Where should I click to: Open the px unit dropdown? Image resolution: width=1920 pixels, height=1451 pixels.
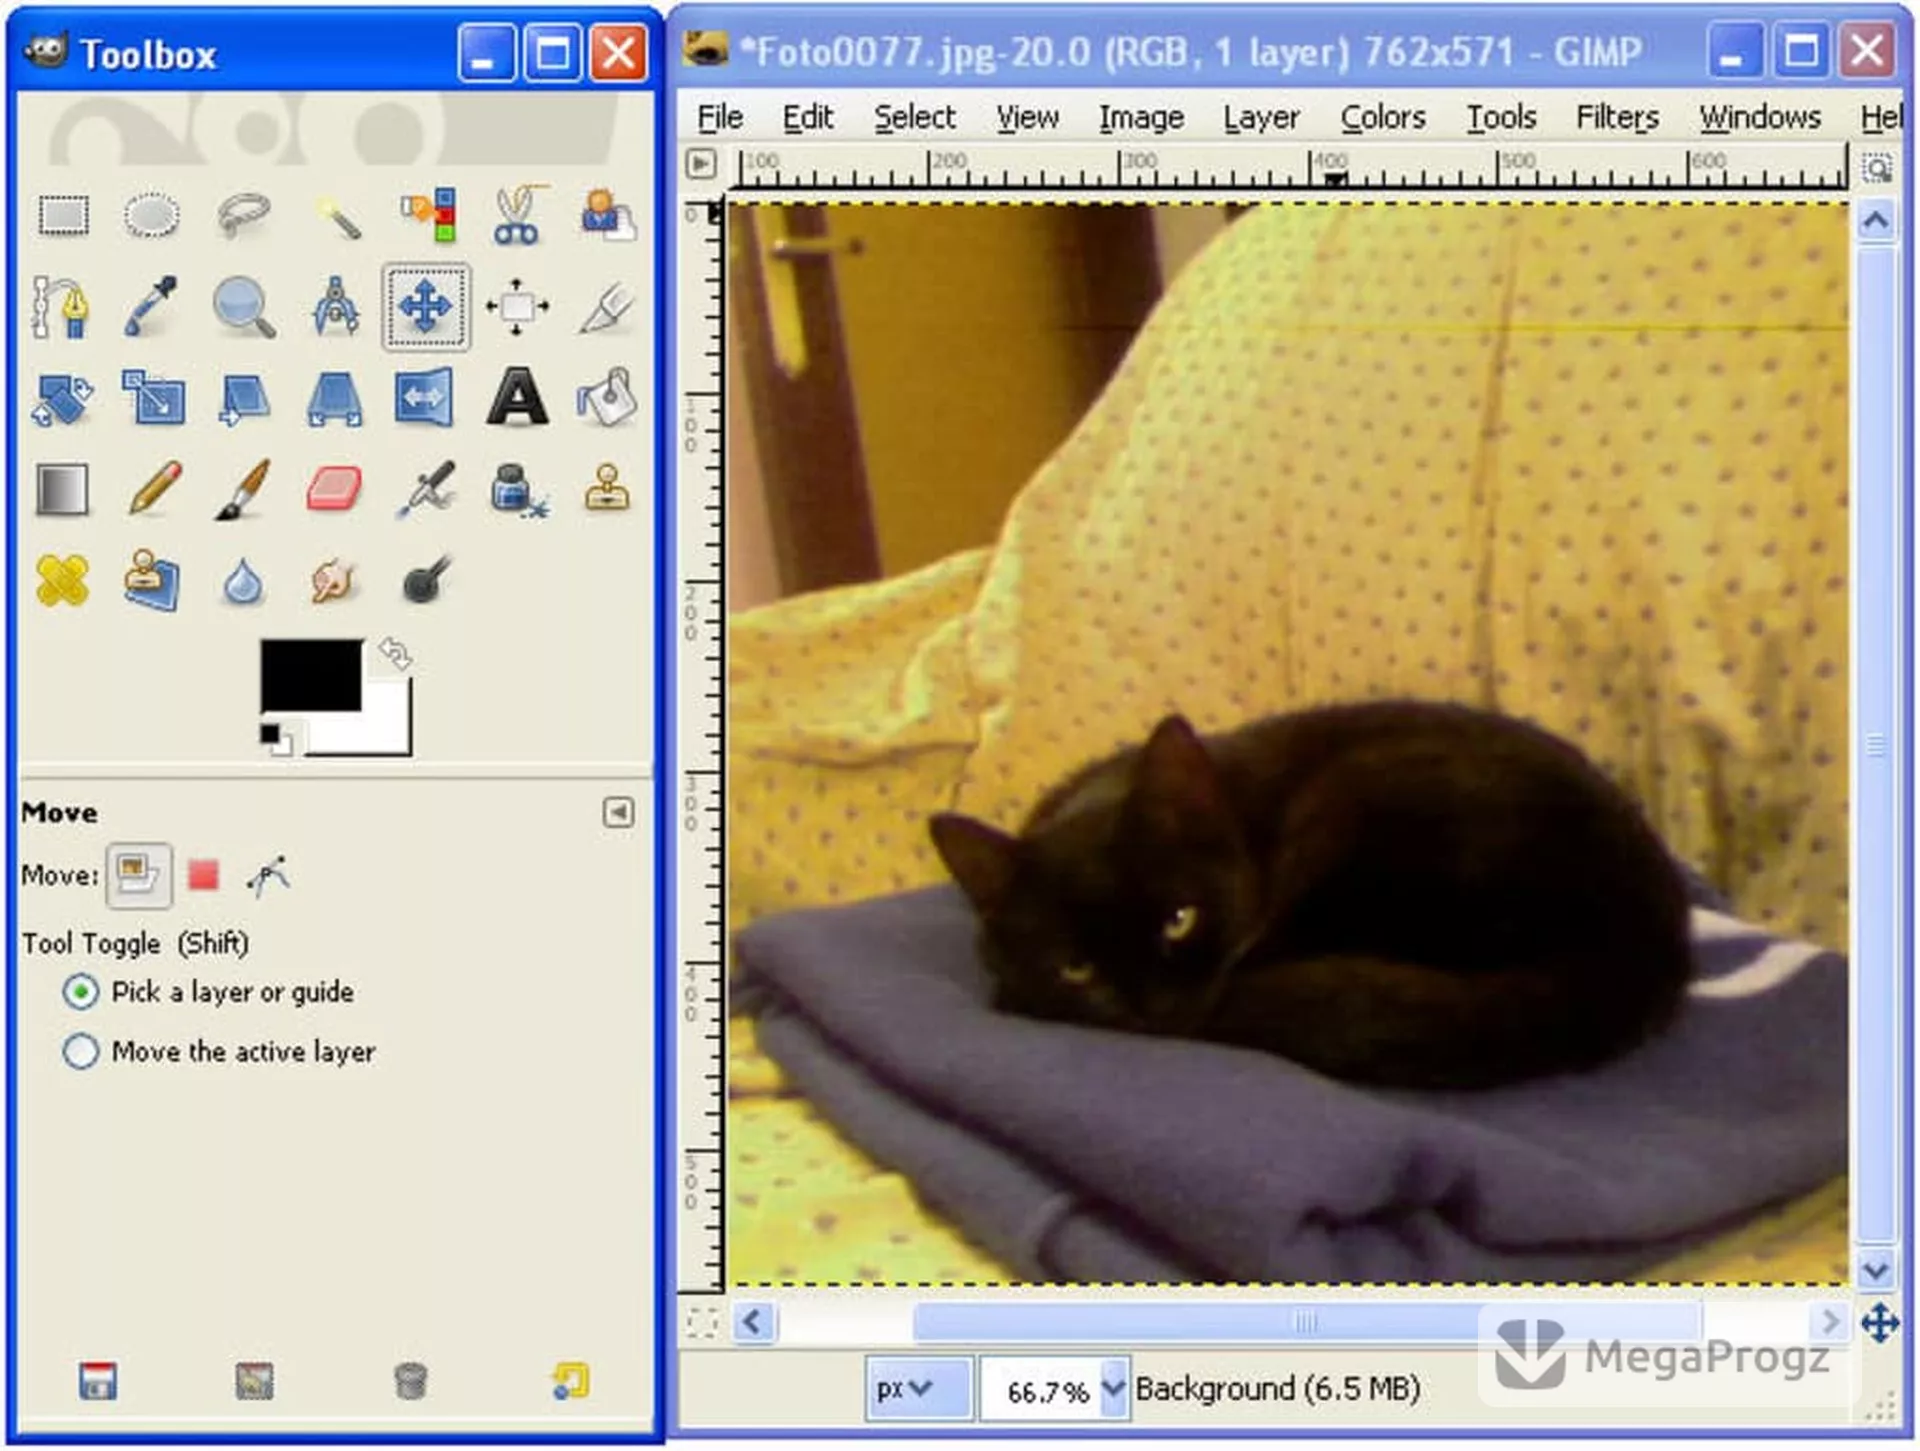click(919, 1389)
